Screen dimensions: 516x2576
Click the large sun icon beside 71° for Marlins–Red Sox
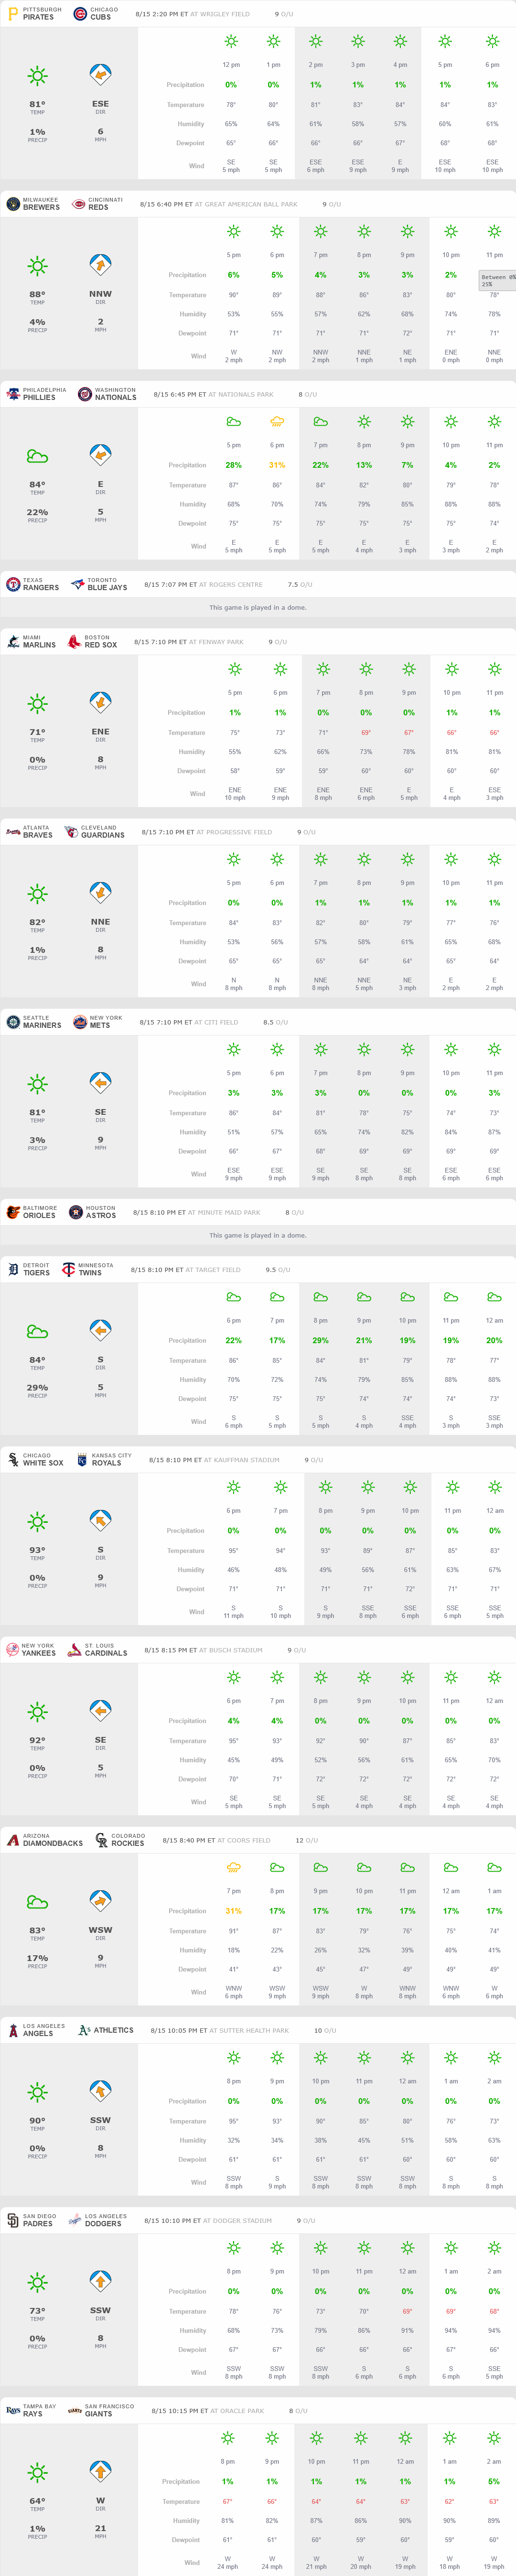(37, 703)
